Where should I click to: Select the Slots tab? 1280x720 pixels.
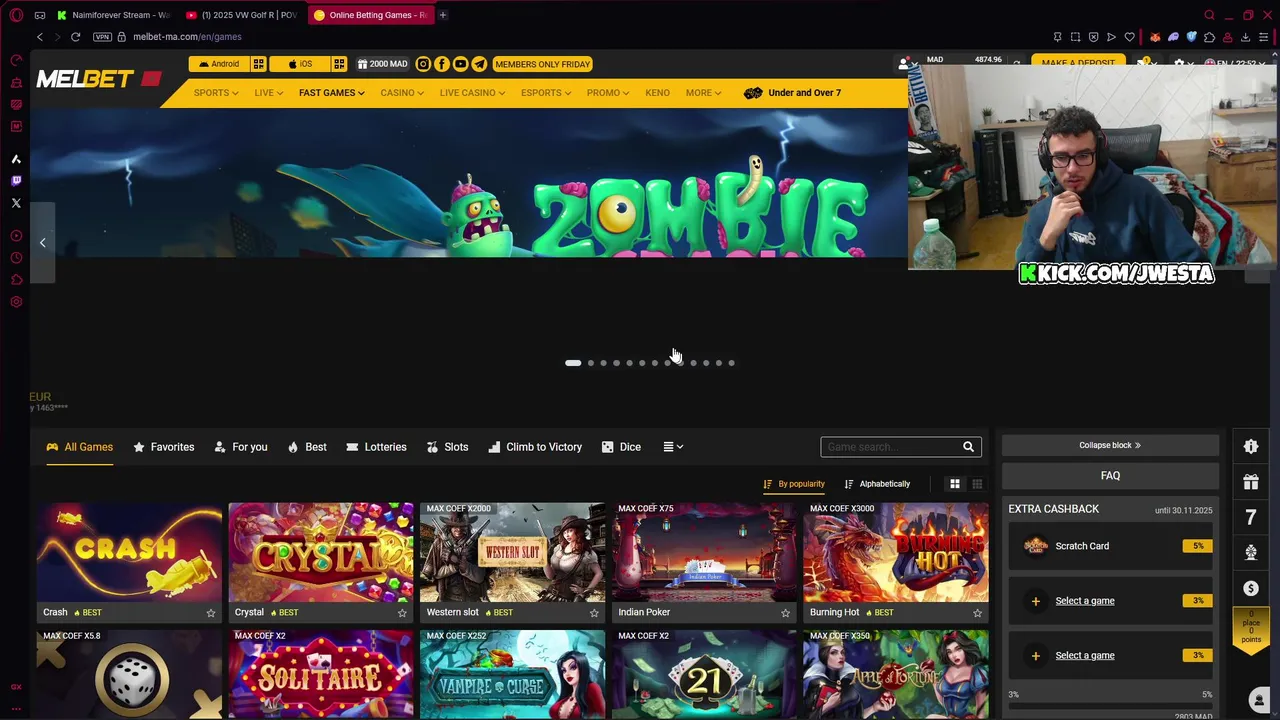[x=447, y=447]
